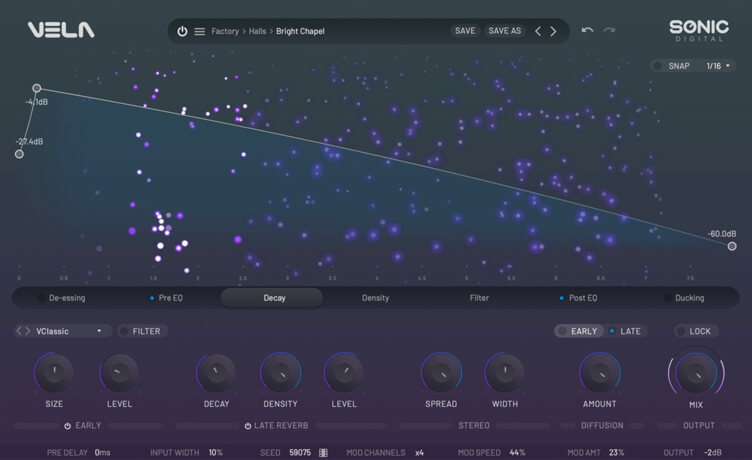
Task: Click the DECAY knob
Action: (216, 372)
